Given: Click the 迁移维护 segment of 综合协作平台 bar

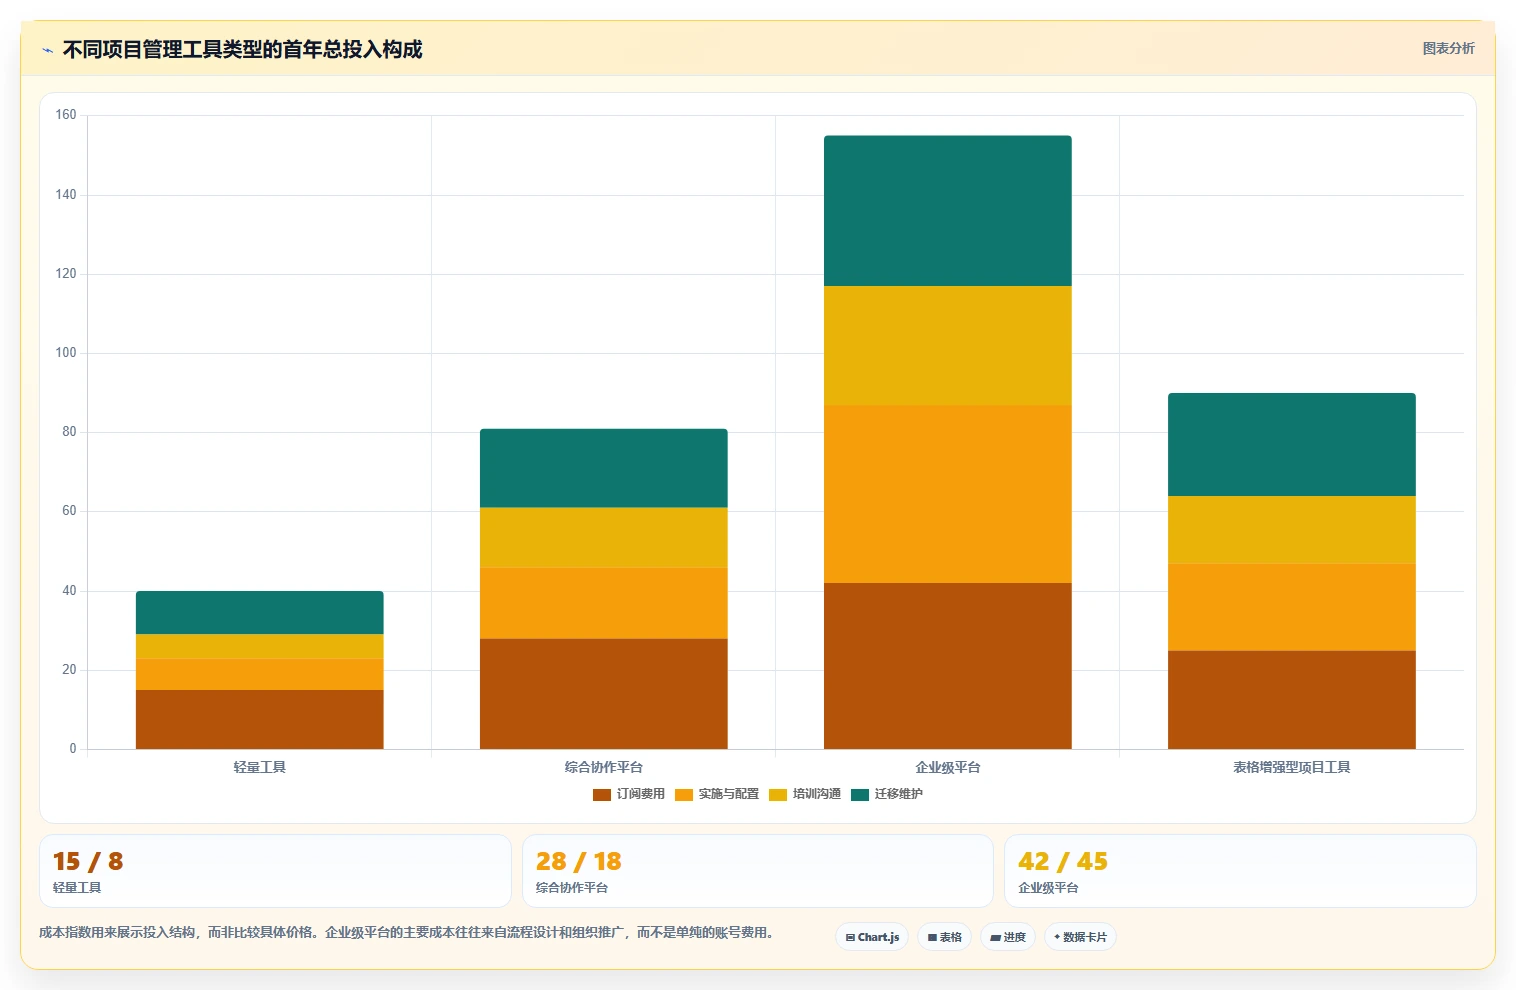Looking at the screenshot, I should [x=604, y=468].
